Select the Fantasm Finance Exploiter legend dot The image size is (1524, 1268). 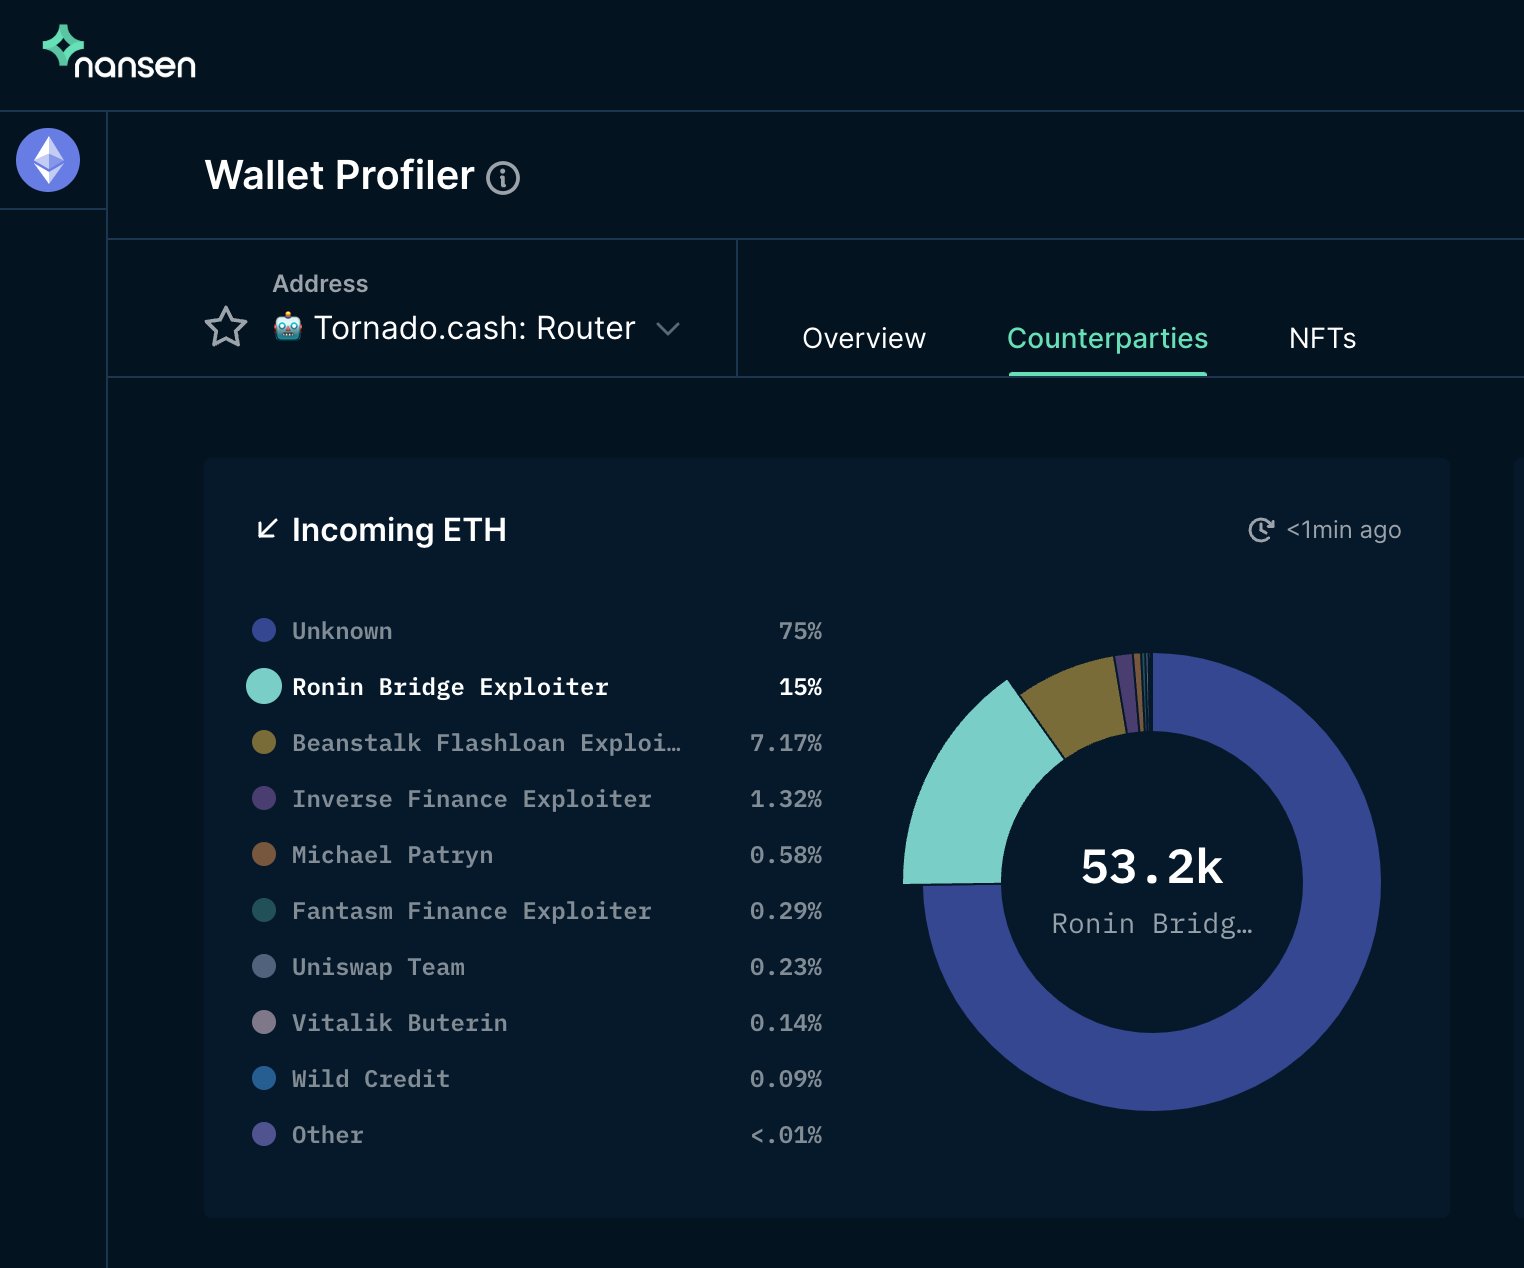pos(264,910)
